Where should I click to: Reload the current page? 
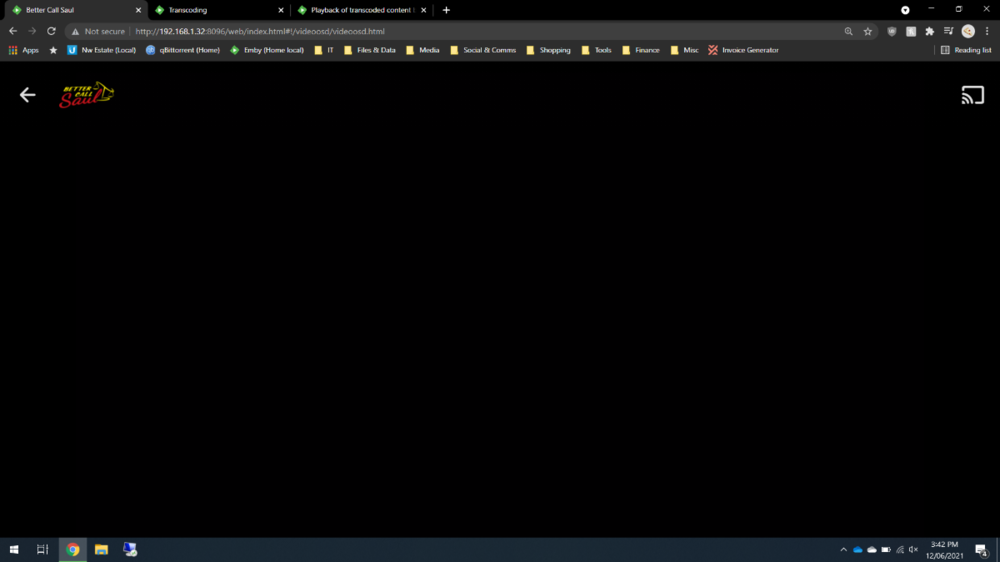point(52,31)
